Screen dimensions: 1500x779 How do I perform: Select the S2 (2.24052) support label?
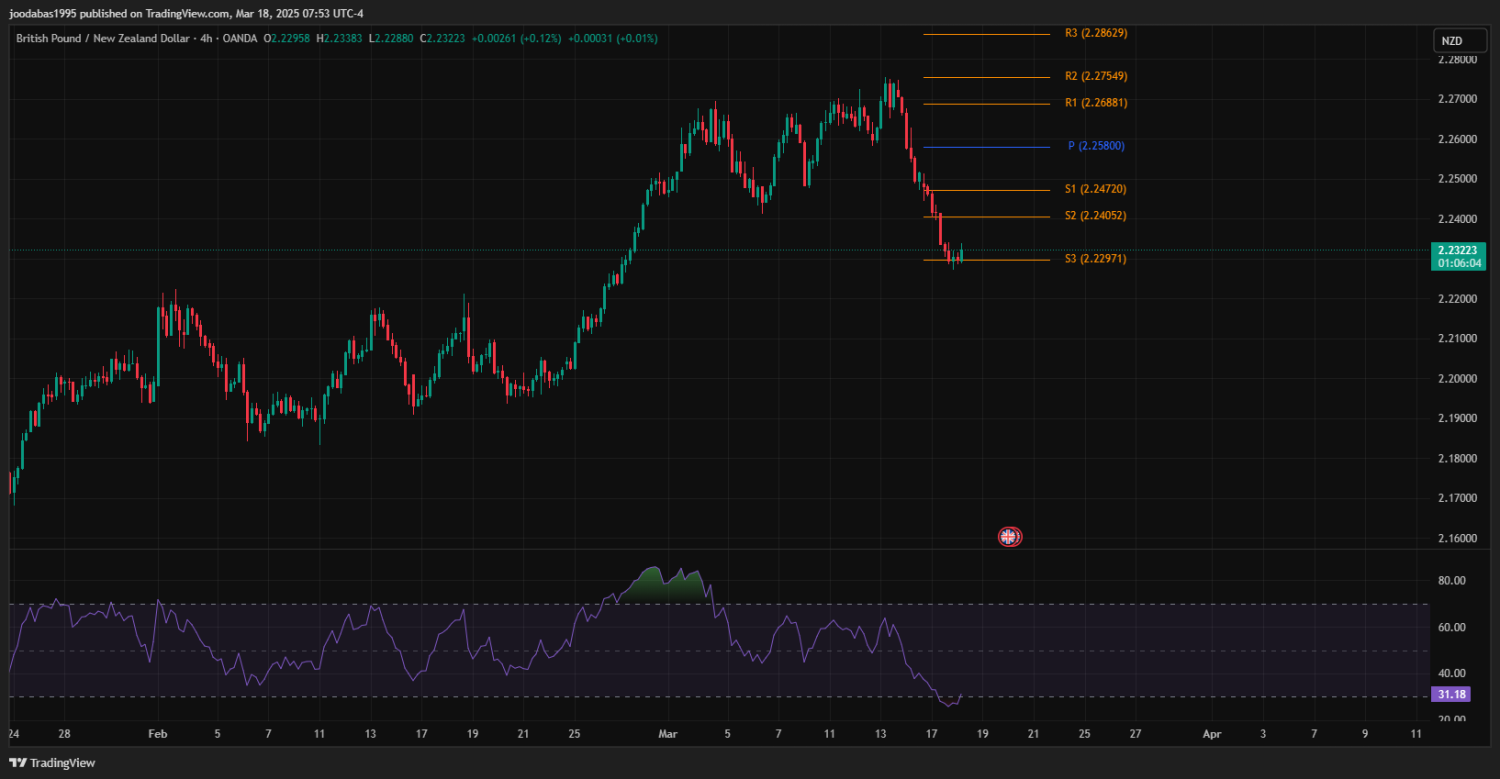1096,216
